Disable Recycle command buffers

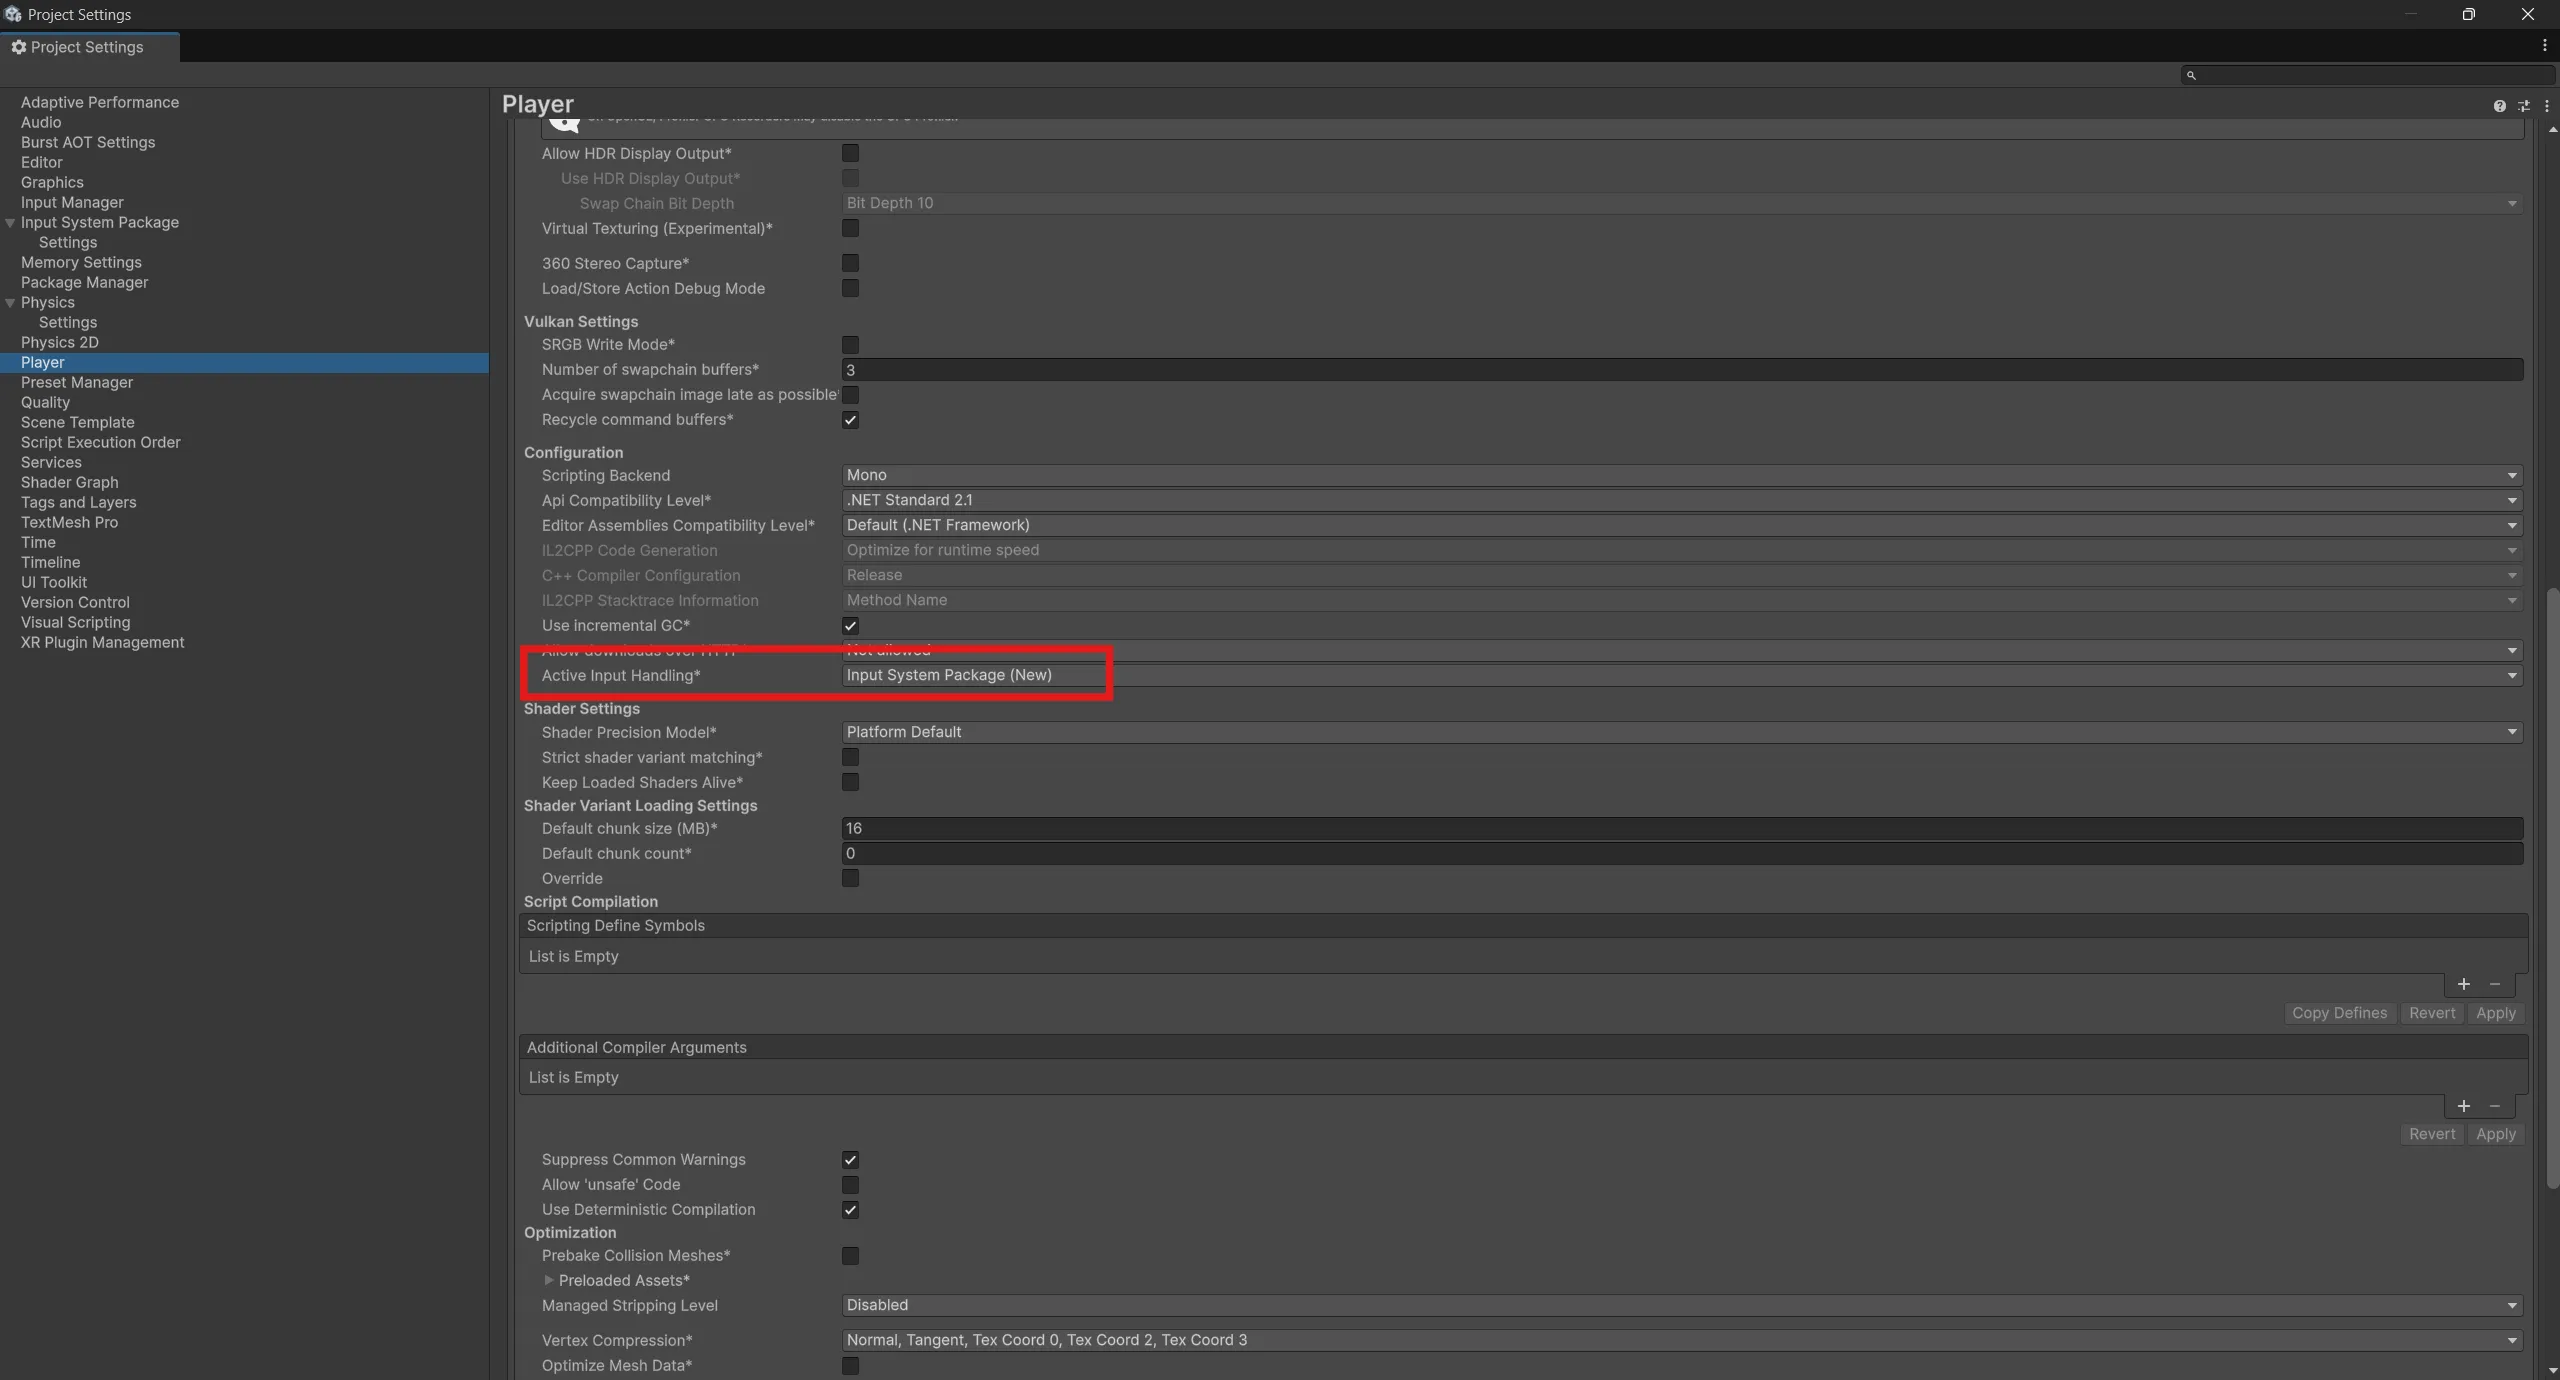[x=850, y=420]
